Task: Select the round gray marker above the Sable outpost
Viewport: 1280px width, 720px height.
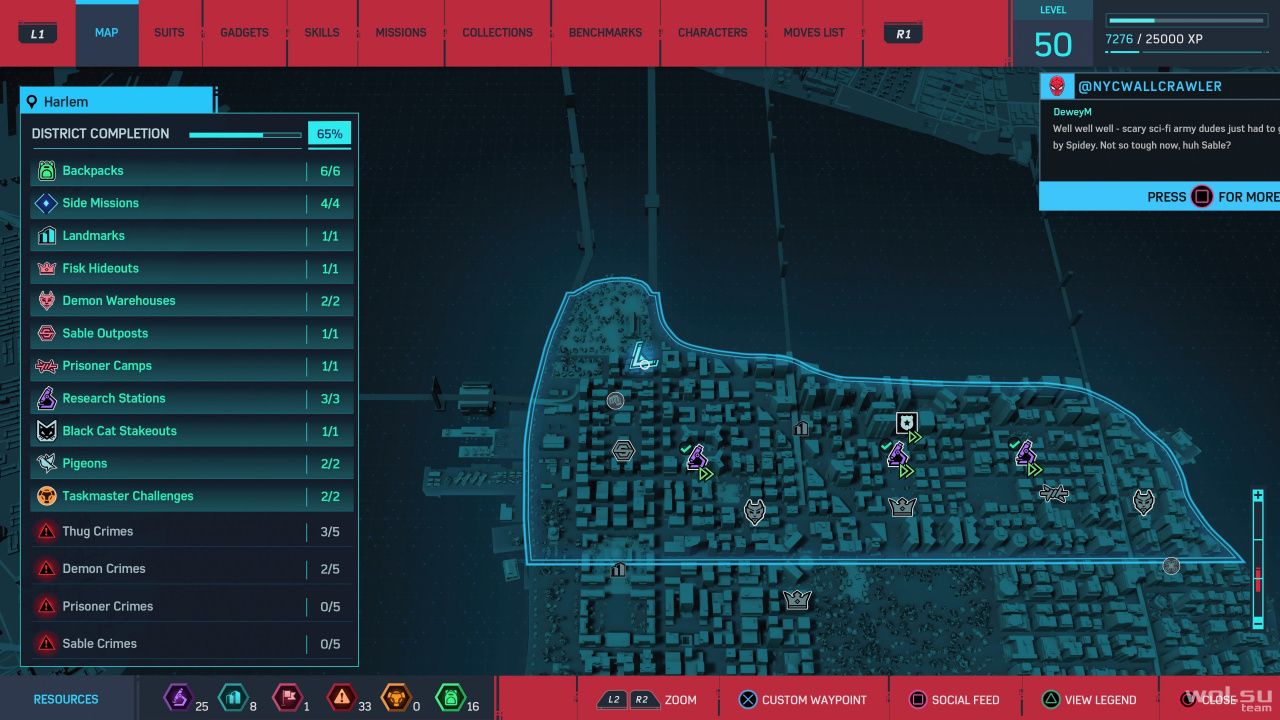Action: (x=616, y=401)
